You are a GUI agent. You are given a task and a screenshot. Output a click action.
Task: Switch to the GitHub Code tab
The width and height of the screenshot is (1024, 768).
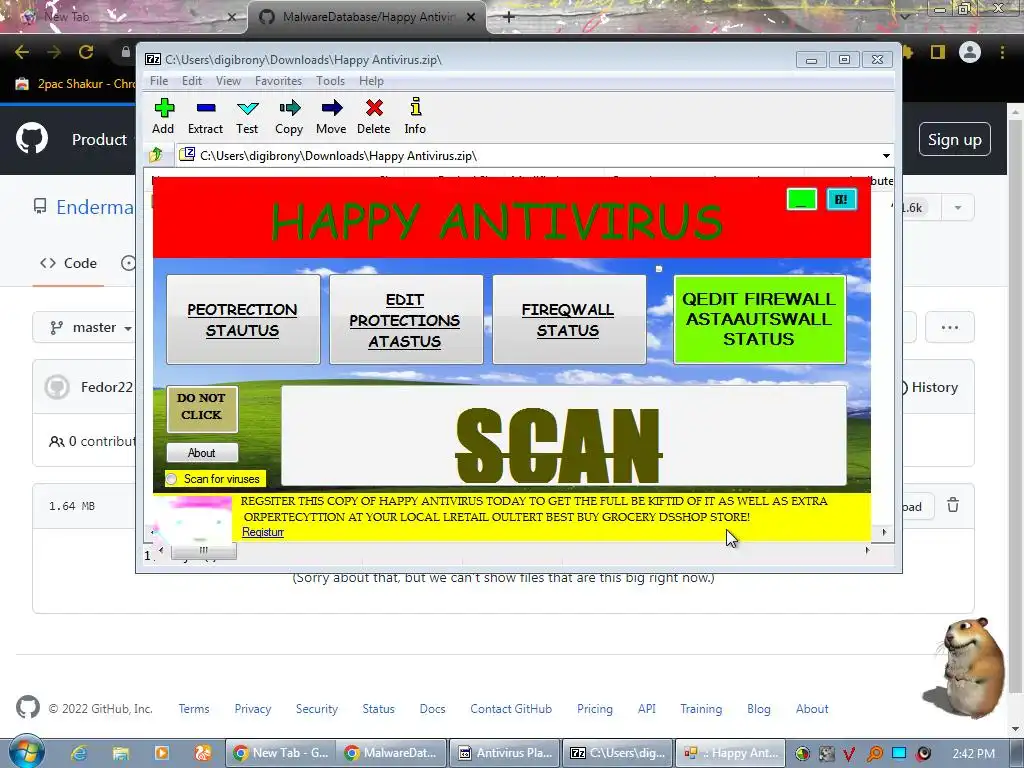coord(68,263)
